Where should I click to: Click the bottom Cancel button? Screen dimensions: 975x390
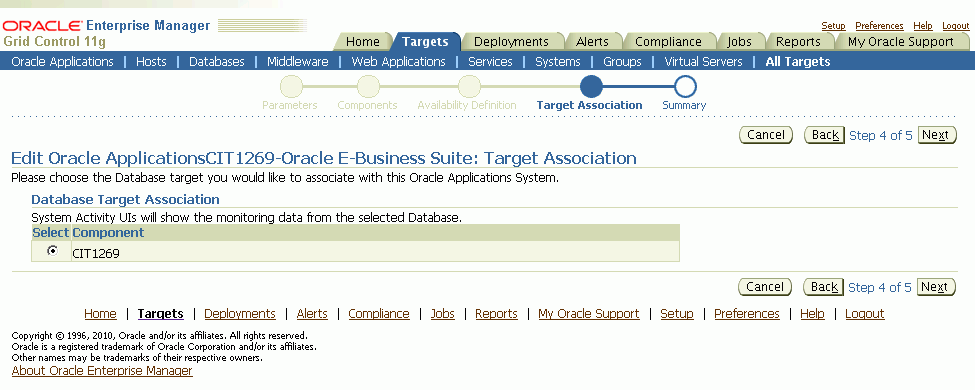765,287
